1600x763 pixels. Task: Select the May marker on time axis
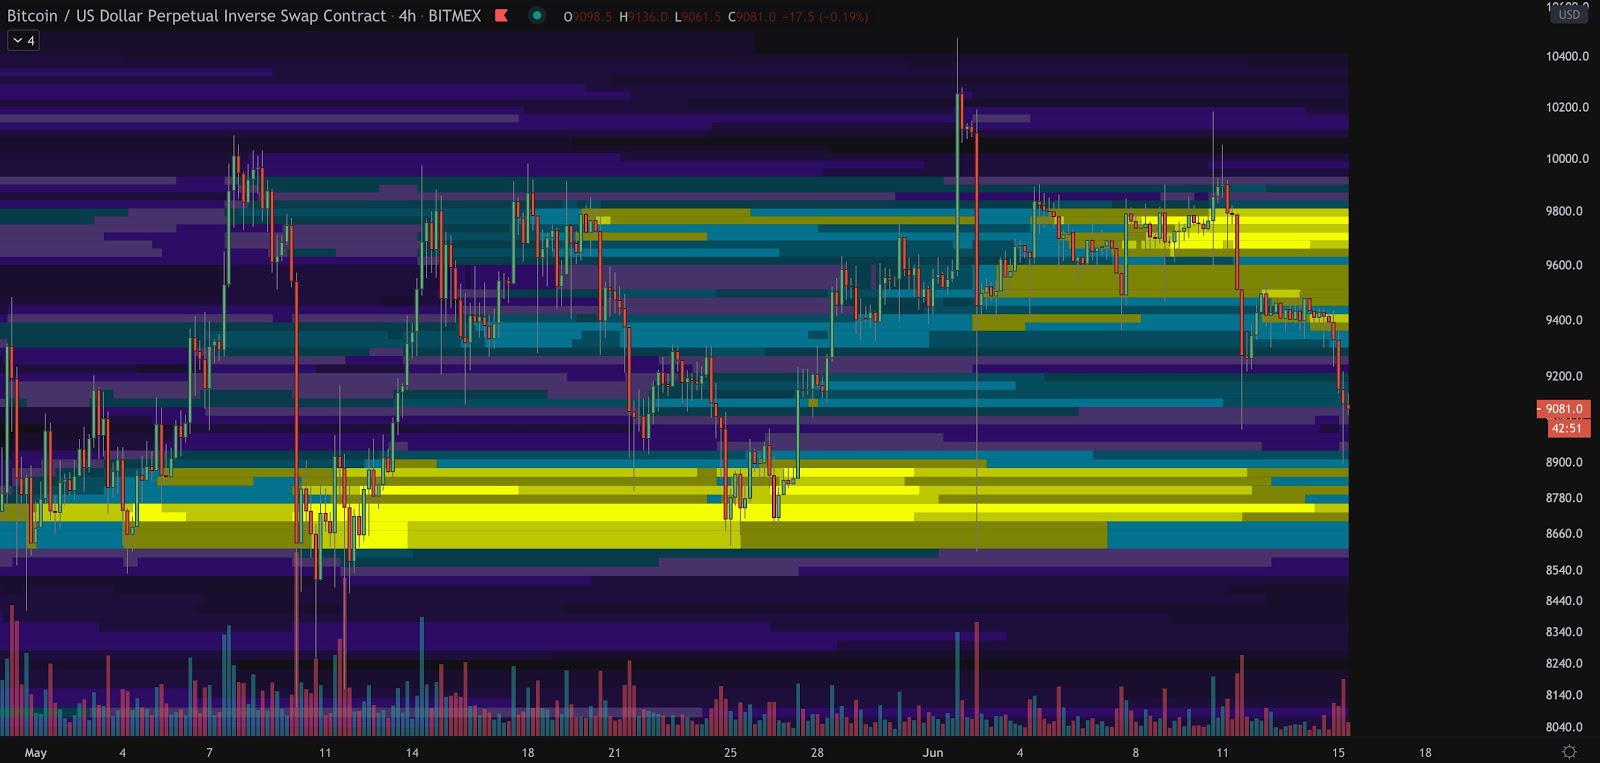pos(36,753)
